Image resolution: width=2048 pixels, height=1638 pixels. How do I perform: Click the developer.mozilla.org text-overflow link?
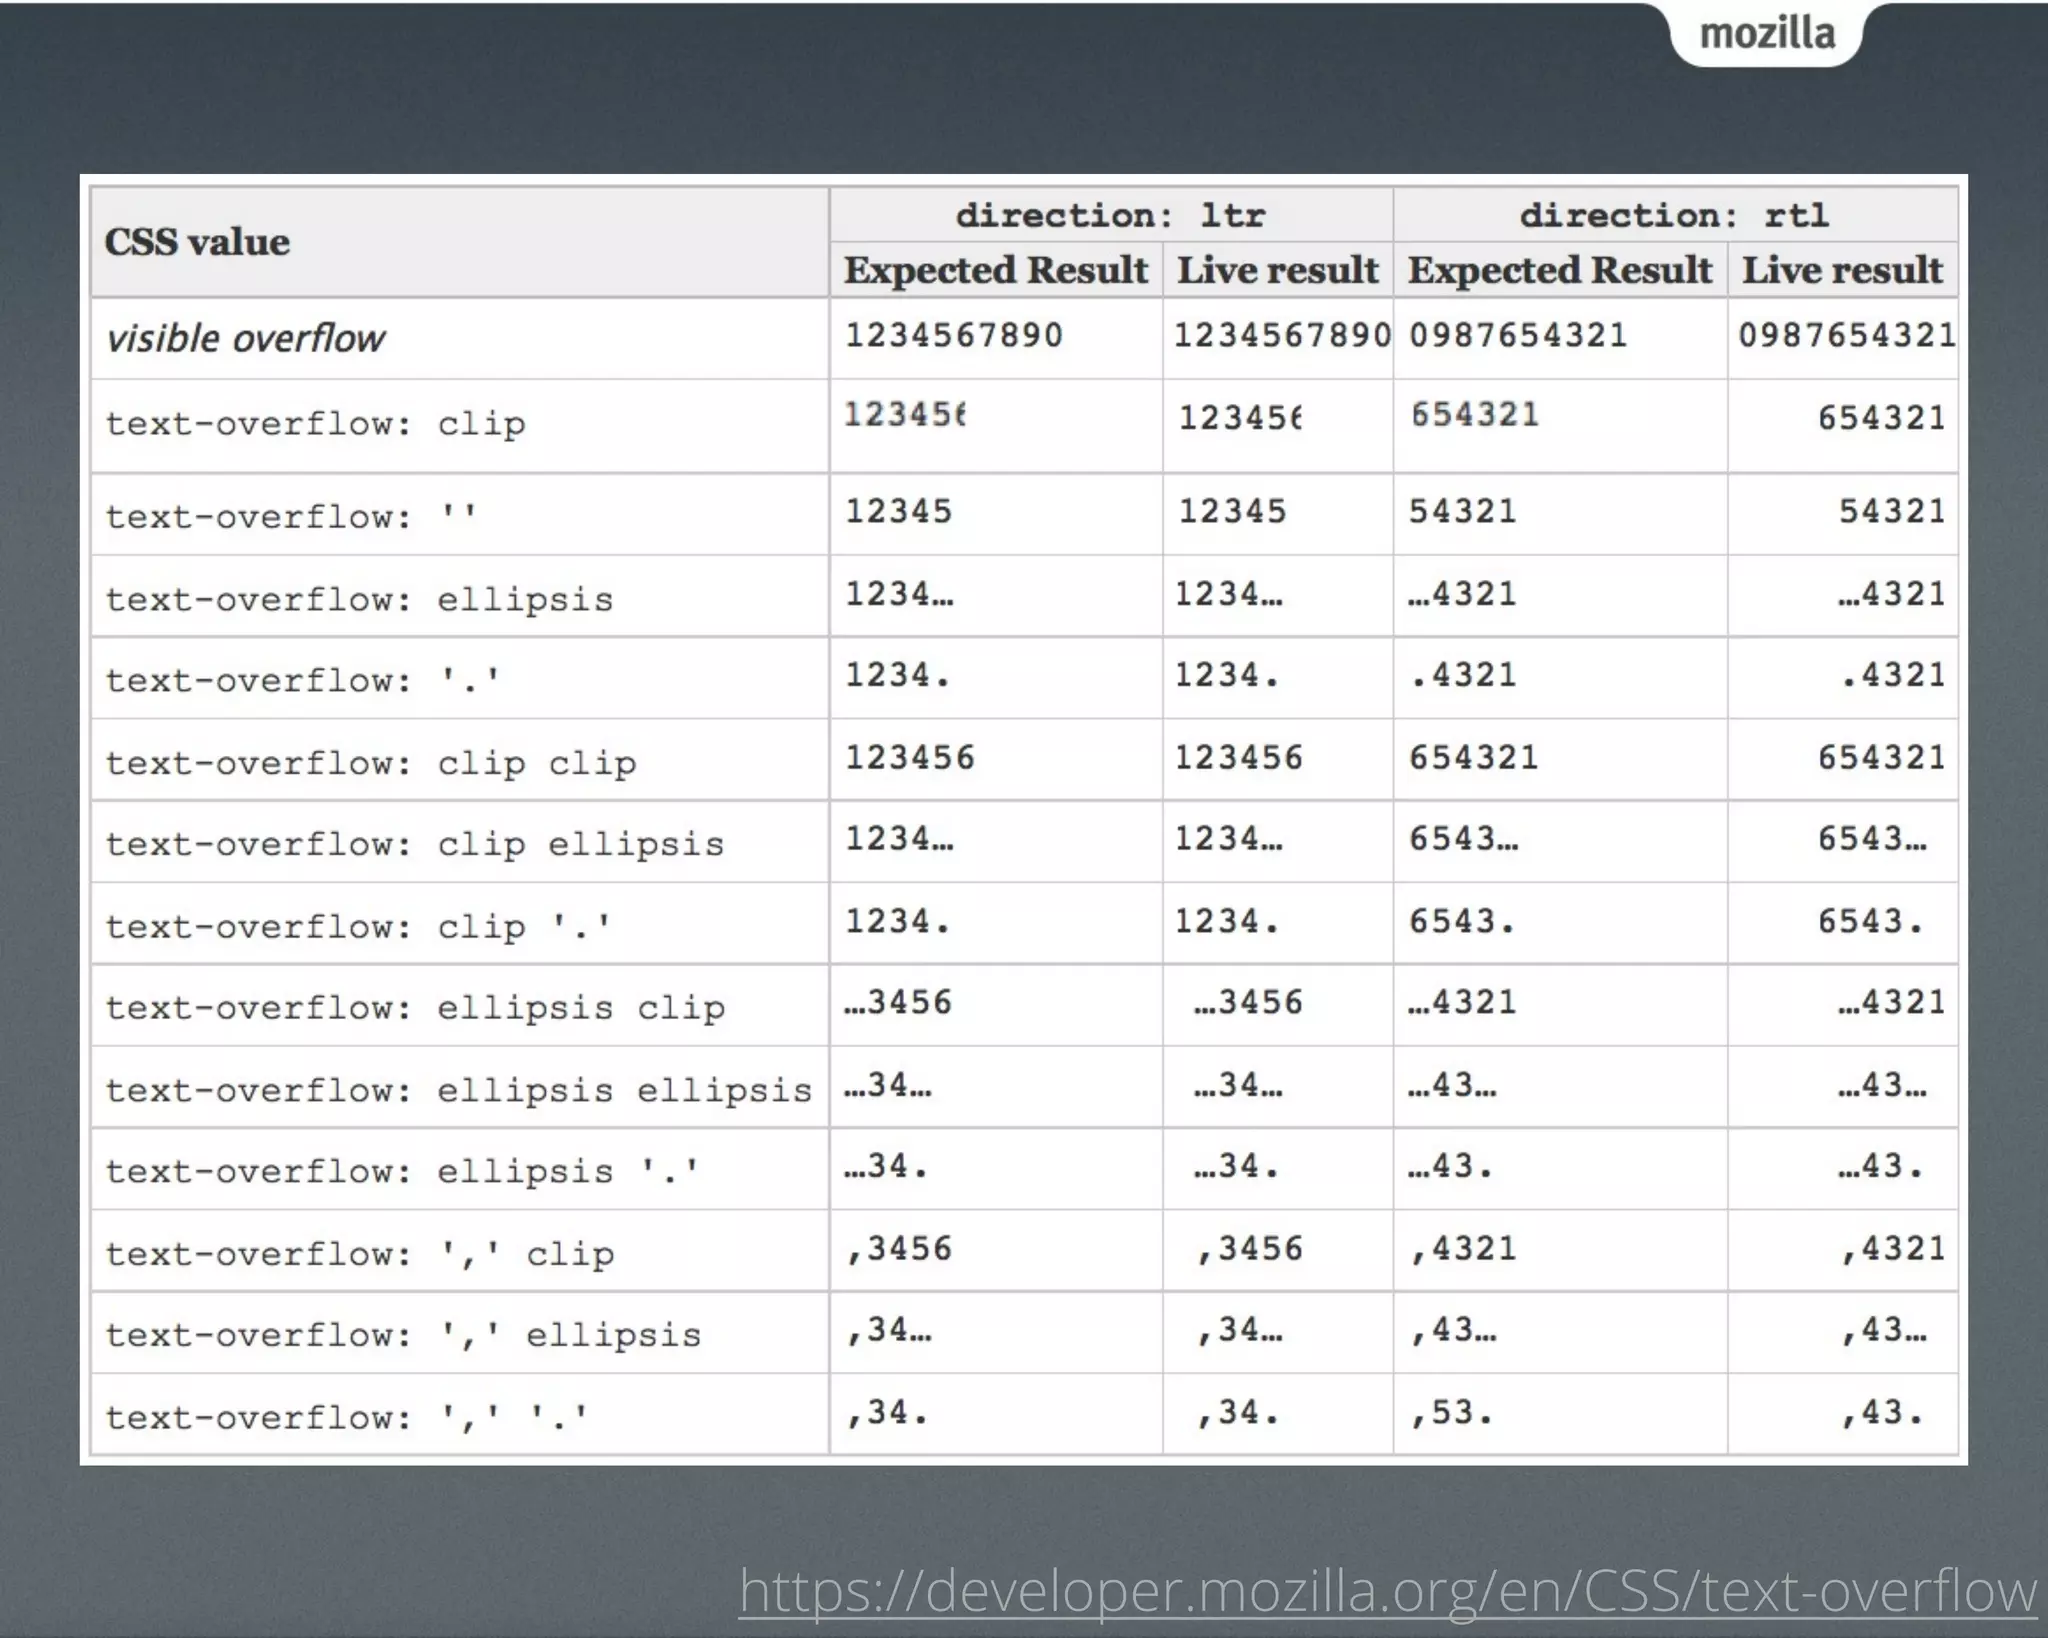pos(1386,1590)
